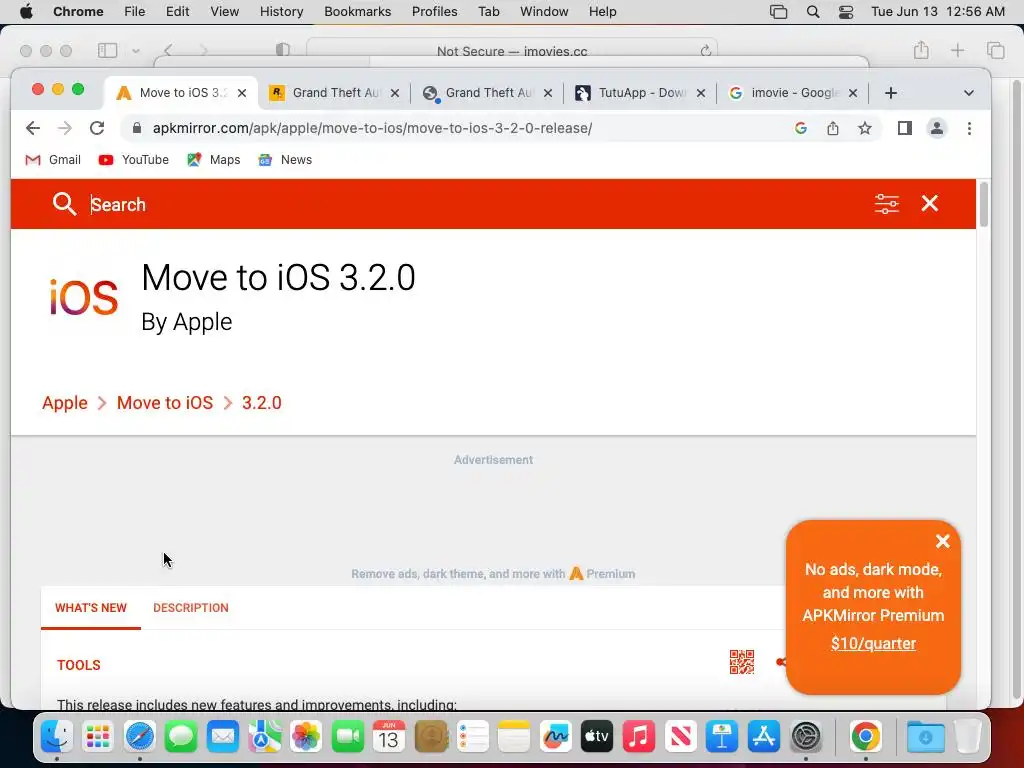Click the iOS app logo
Screen dimensions: 1024x768
[84, 296]
